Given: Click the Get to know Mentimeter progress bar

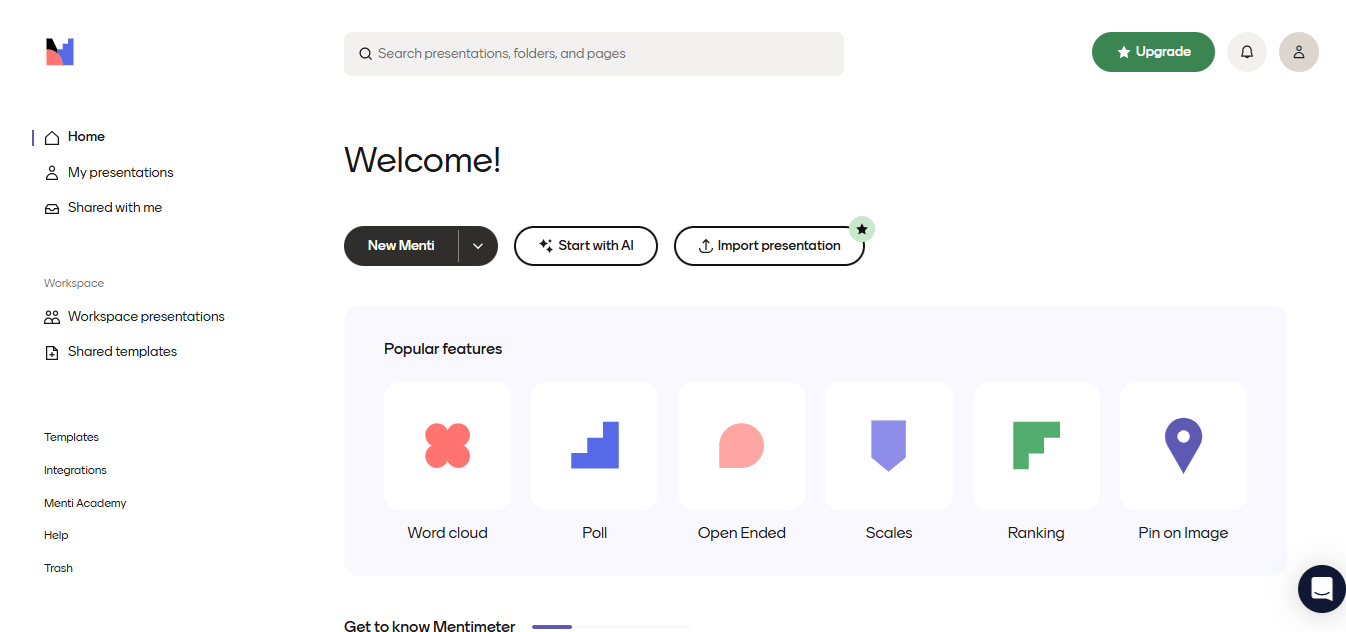Looking at the screenshot, I should (x=612, y=627).
